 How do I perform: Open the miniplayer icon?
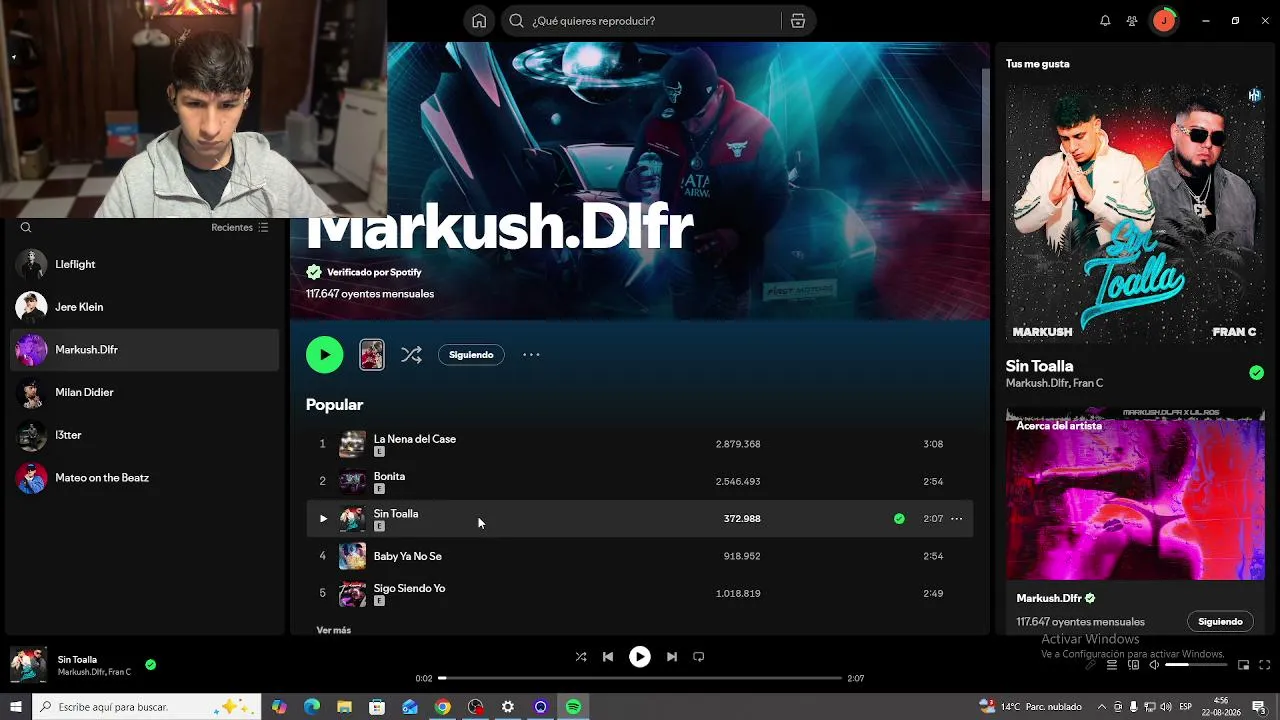(1244, 665)
